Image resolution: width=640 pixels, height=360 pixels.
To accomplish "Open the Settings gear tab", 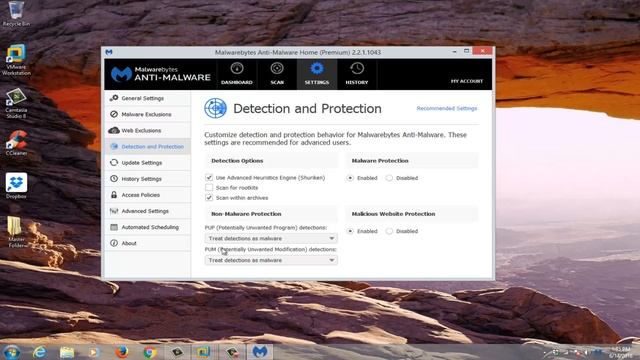I will pos(317,69).
